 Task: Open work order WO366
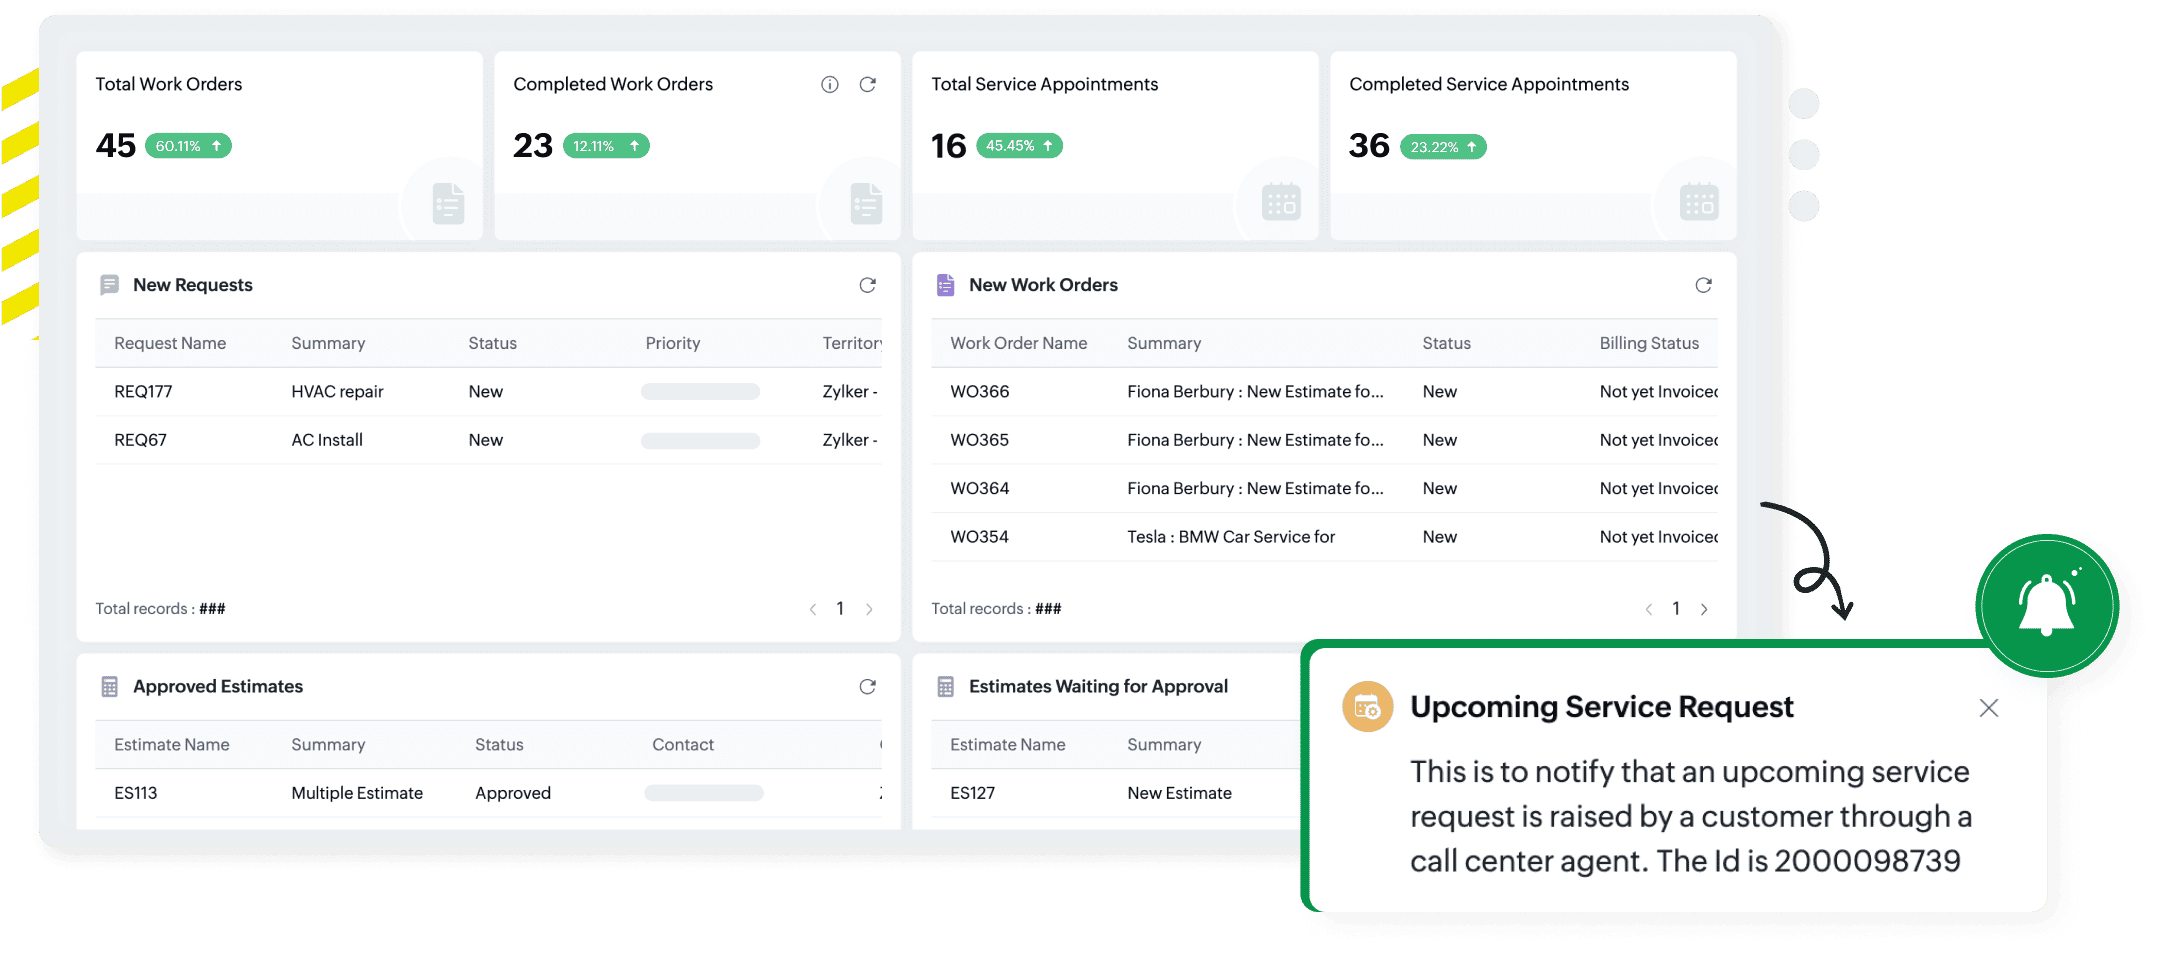[x=979, y=392]
